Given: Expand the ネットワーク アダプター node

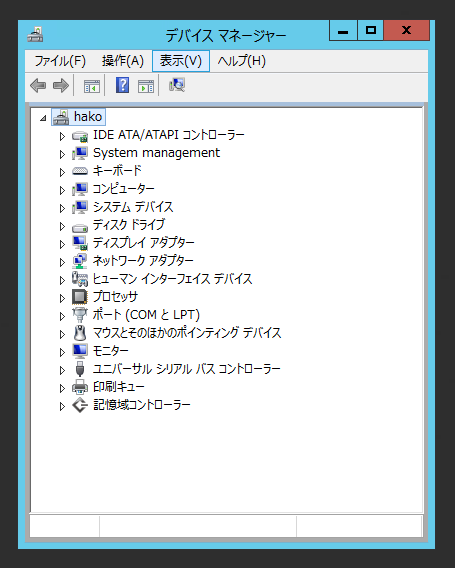Looking at the screenshot, I should [62, 262].
